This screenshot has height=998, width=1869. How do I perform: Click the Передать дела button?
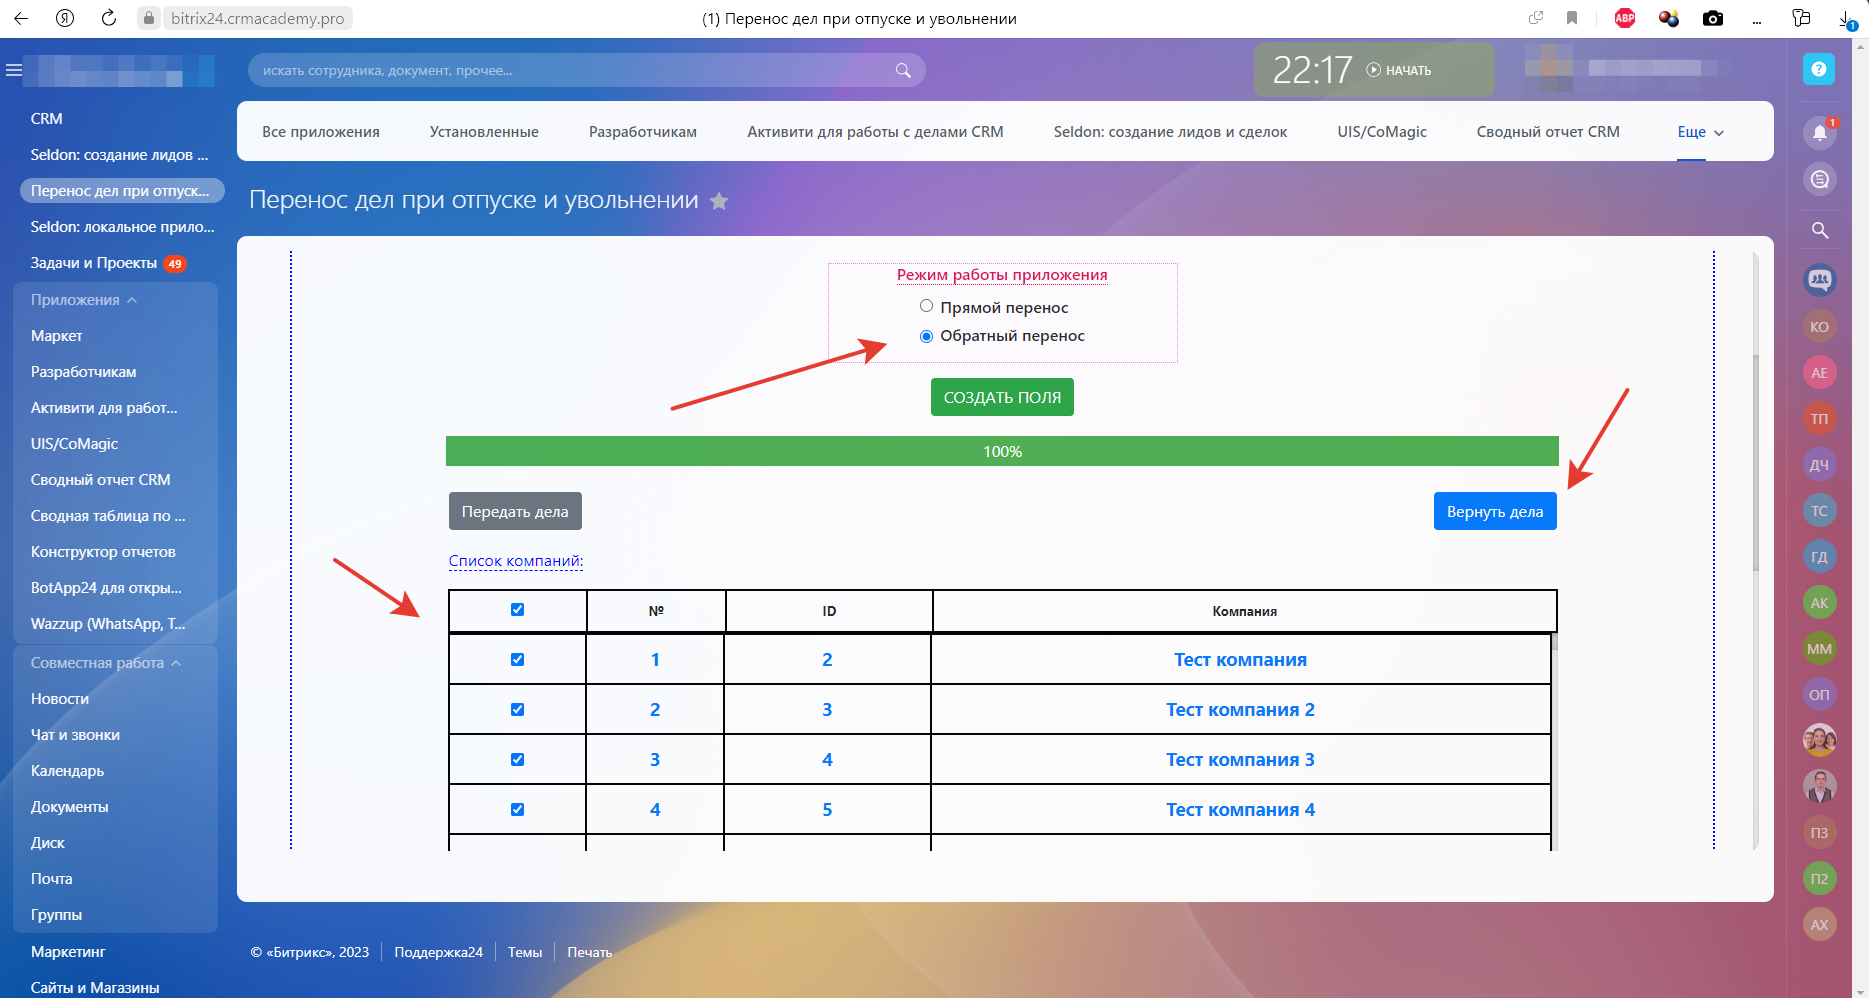tap(515, 511)
